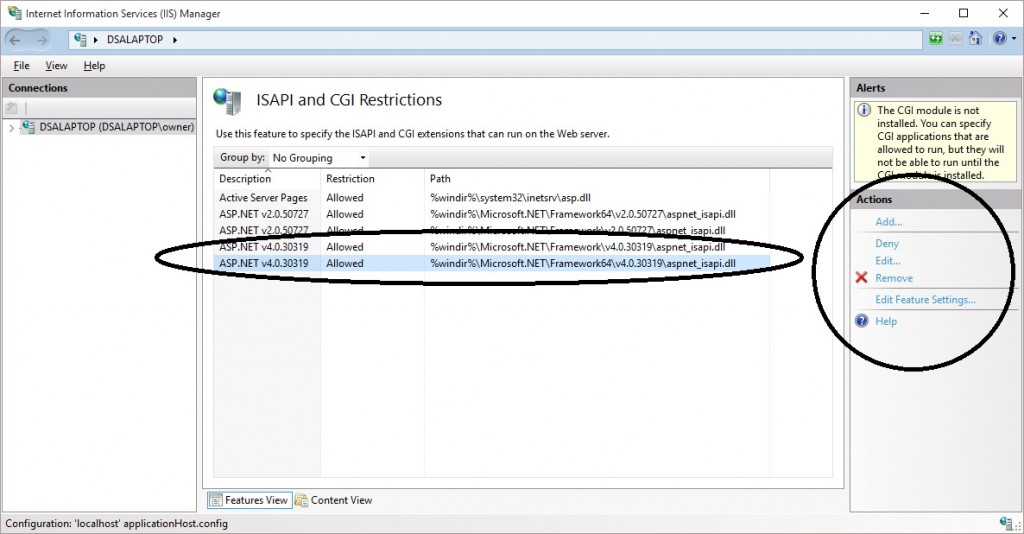Click the Back navigation arrow

click(x=15, y=40)
